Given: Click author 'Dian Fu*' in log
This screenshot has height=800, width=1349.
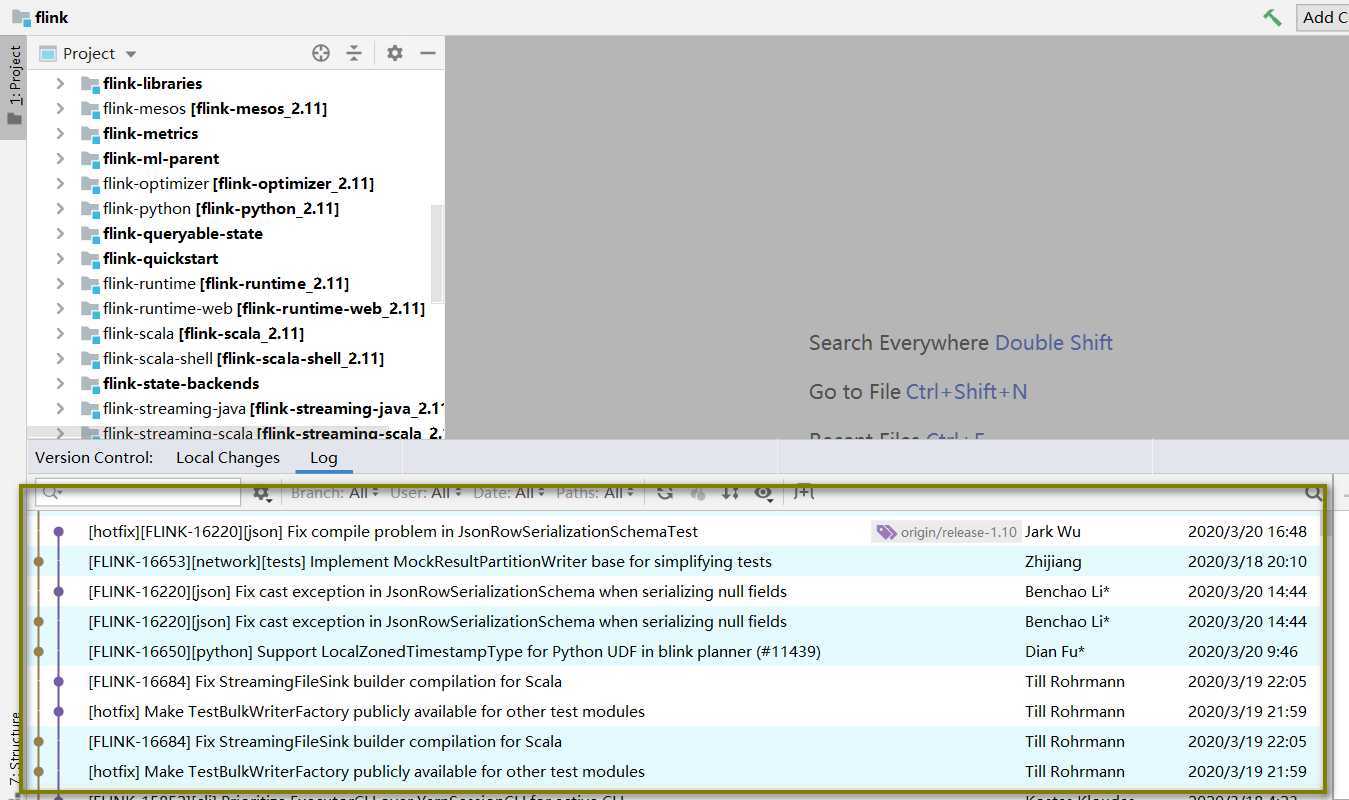Looking at the screenshot, I should click(x=1055, y=652).
